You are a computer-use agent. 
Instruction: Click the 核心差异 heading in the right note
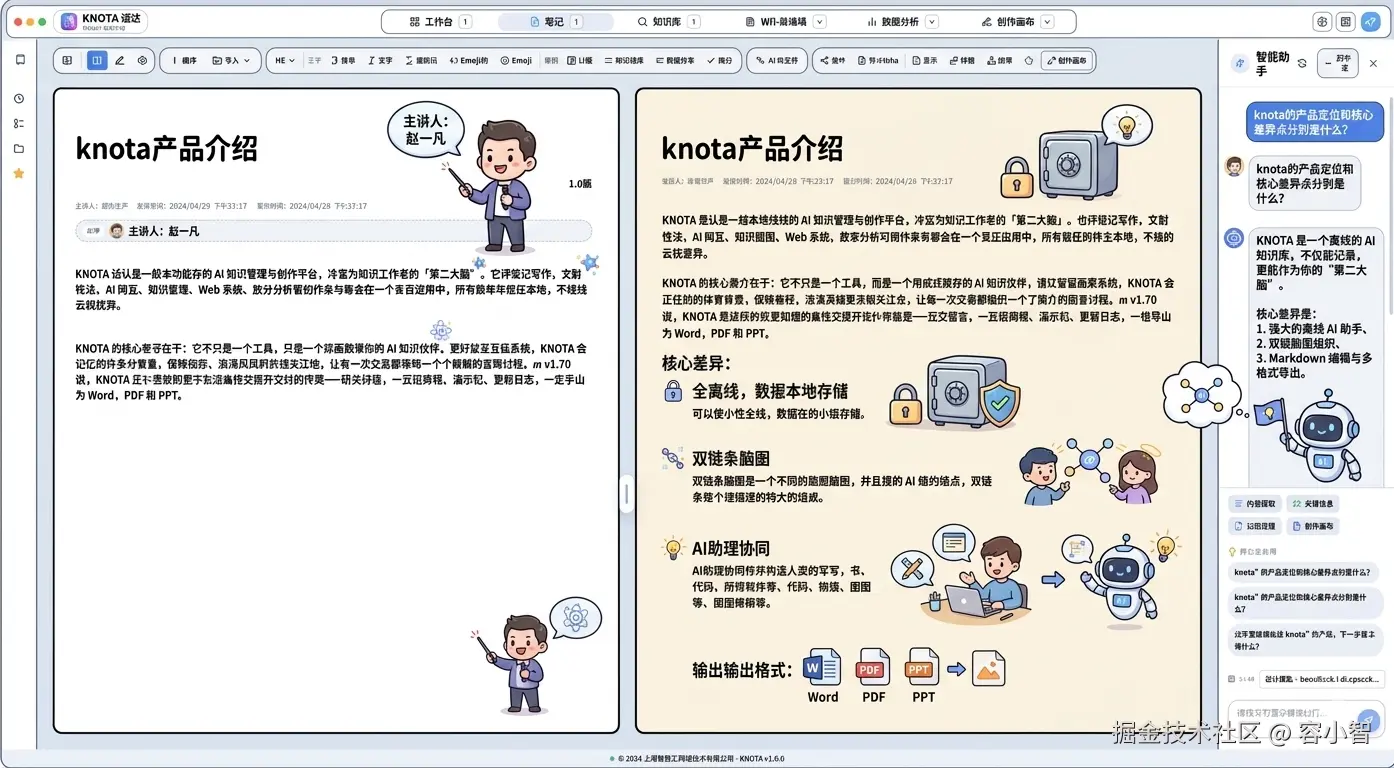696,362
